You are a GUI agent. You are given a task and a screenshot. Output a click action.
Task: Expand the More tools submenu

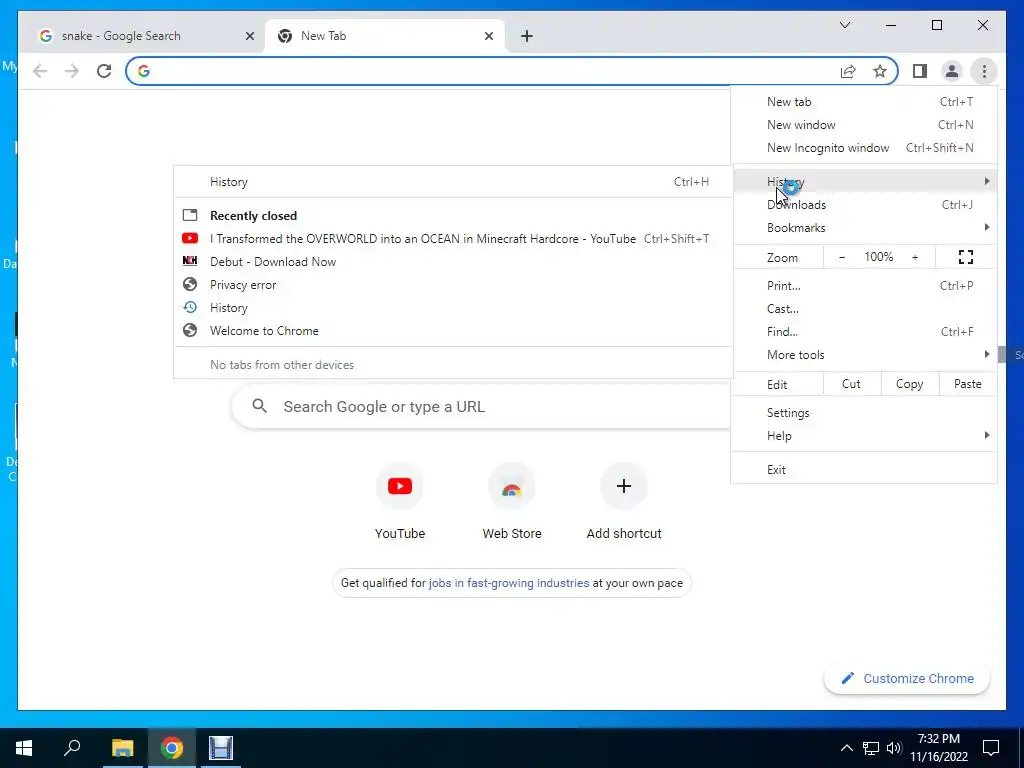coord(864,355)
